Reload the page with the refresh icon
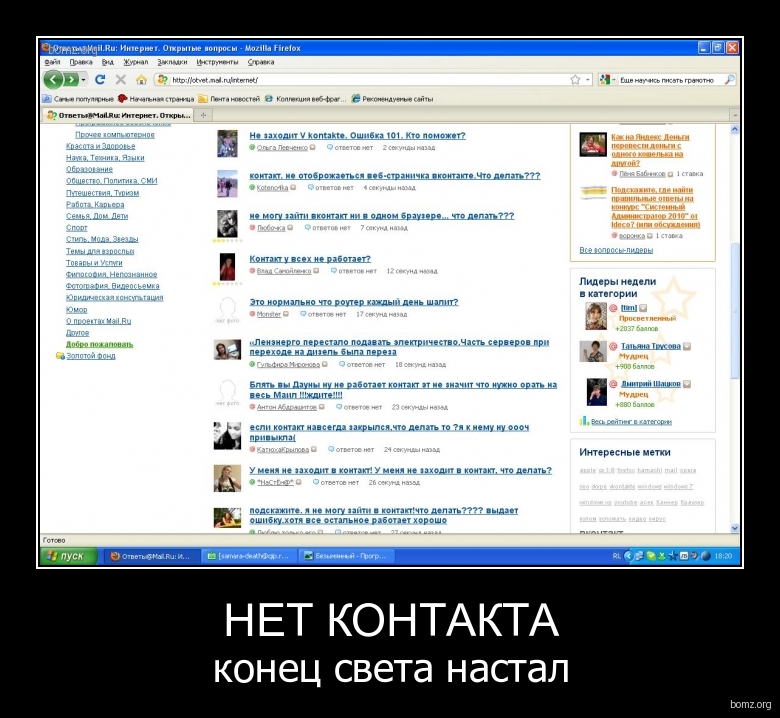 tap(100, 80)
